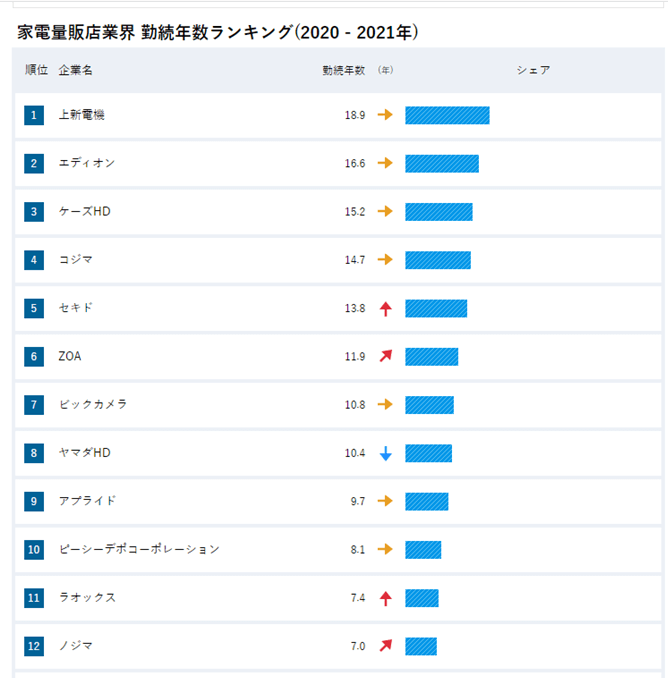Click the ピーシーデポコーポレーション company name
Viewport: 668px width, 678px height.
coord(139,550)
